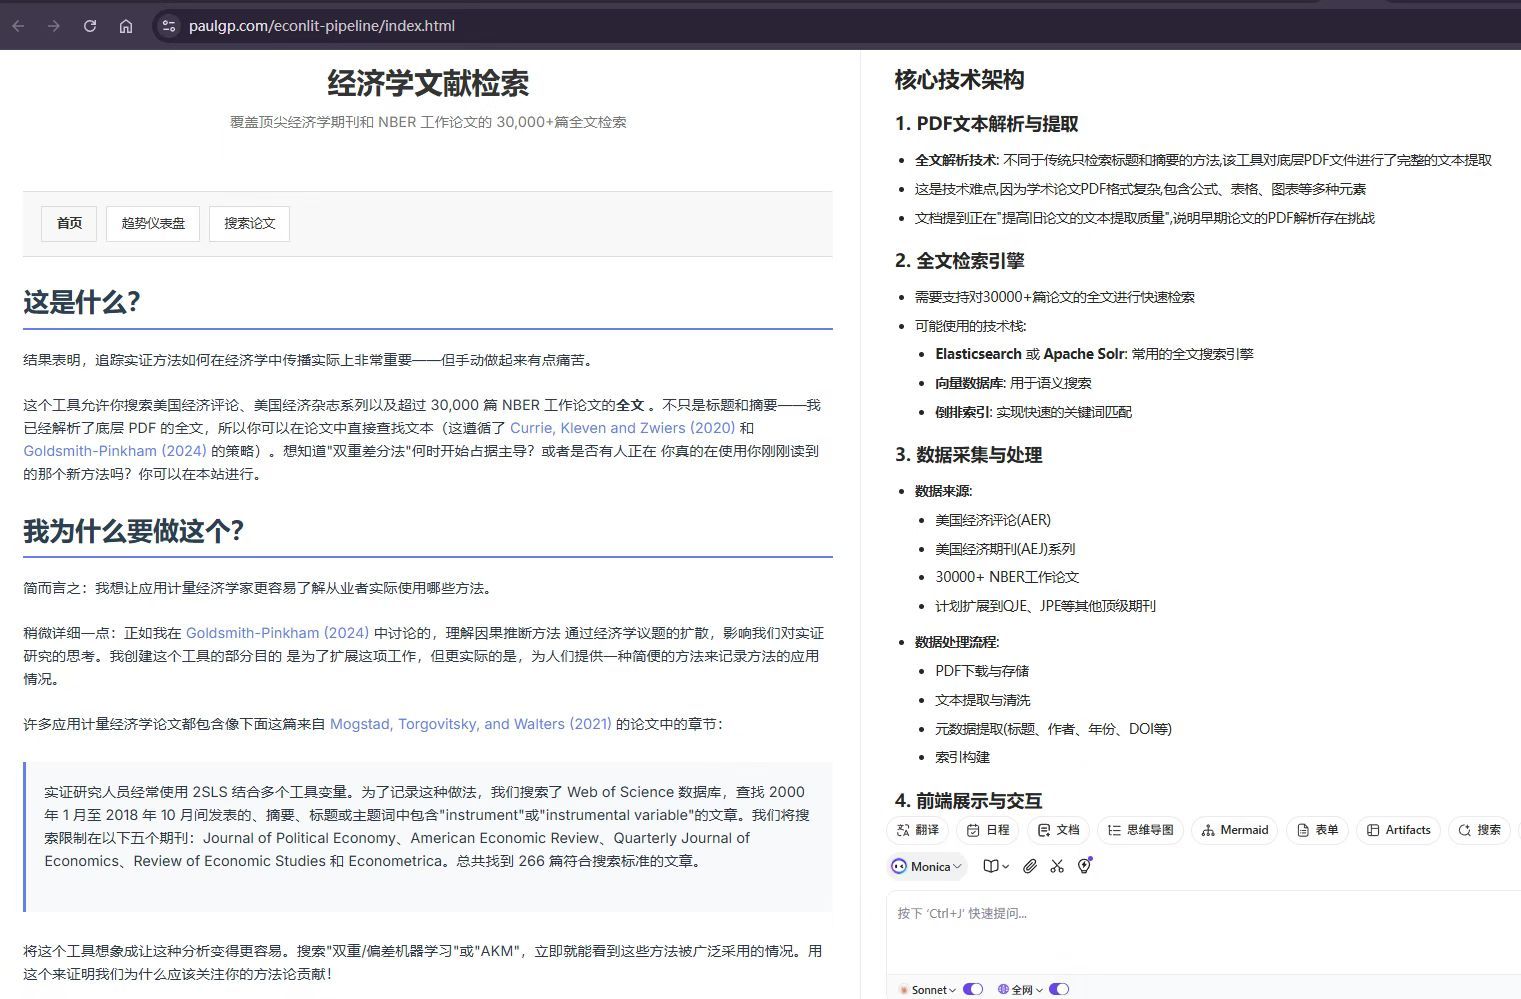Screen dimensions: 1521x999
Task: Open the 搜索论文 tab
Action: (x=249, y=223)
